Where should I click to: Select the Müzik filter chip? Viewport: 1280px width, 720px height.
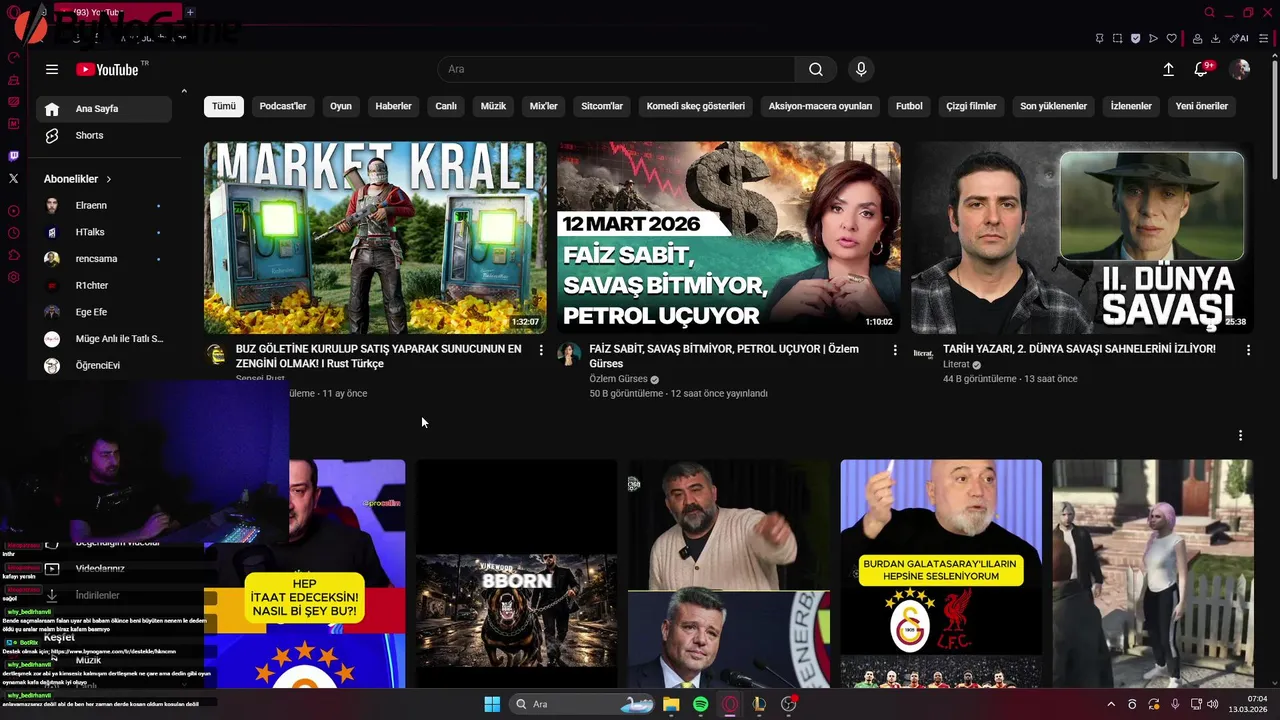pyautogui.click(x=493, y=106)
